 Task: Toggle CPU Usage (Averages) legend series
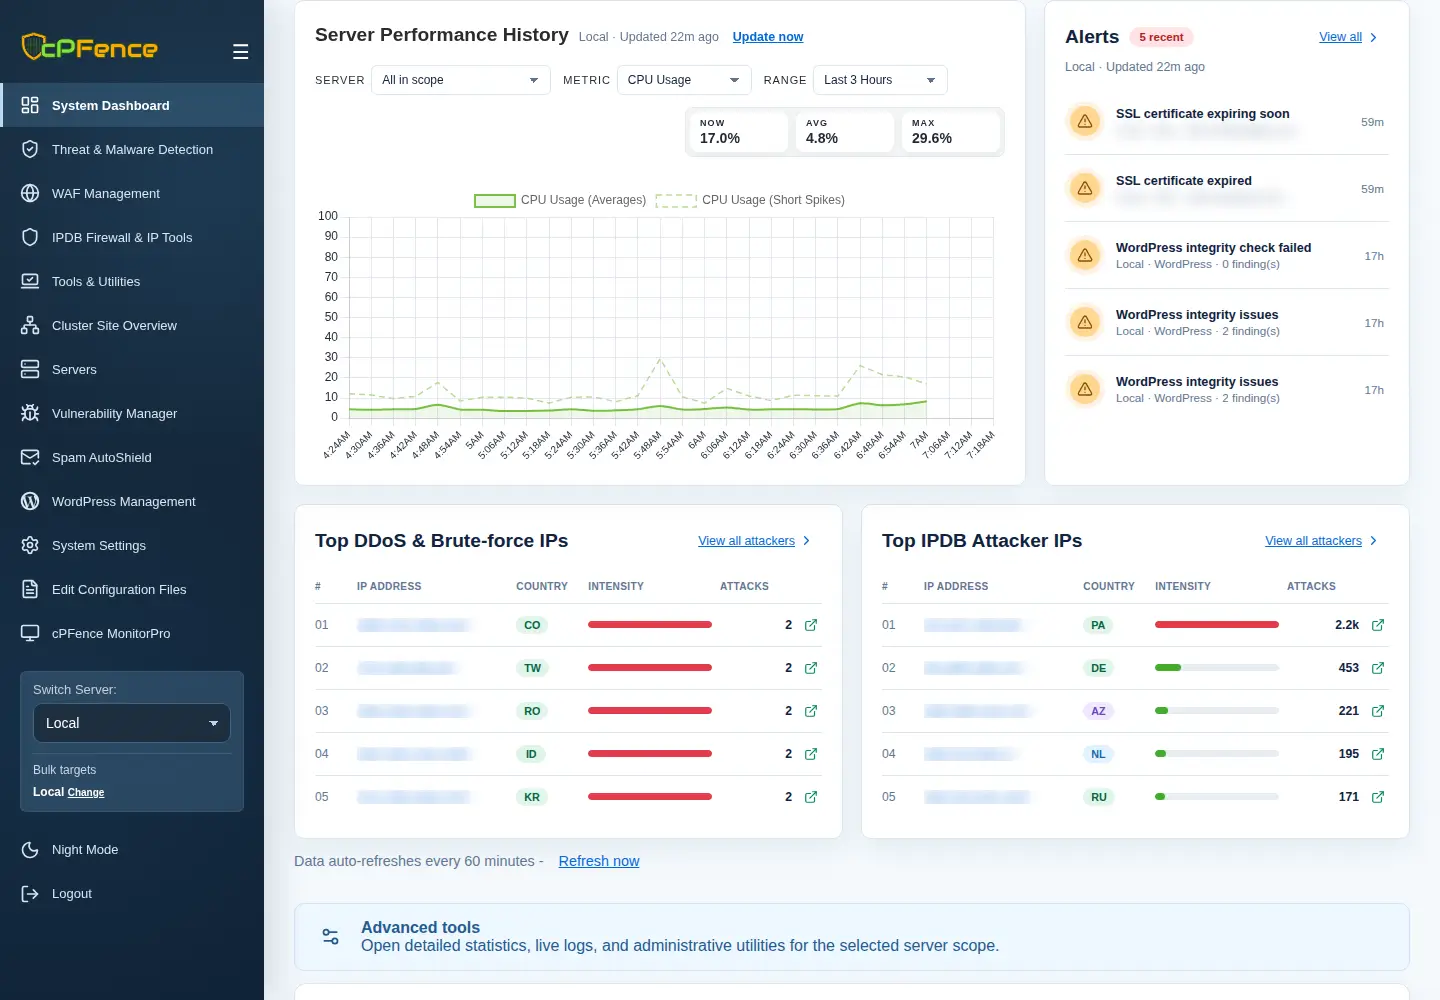click(560, 200)
